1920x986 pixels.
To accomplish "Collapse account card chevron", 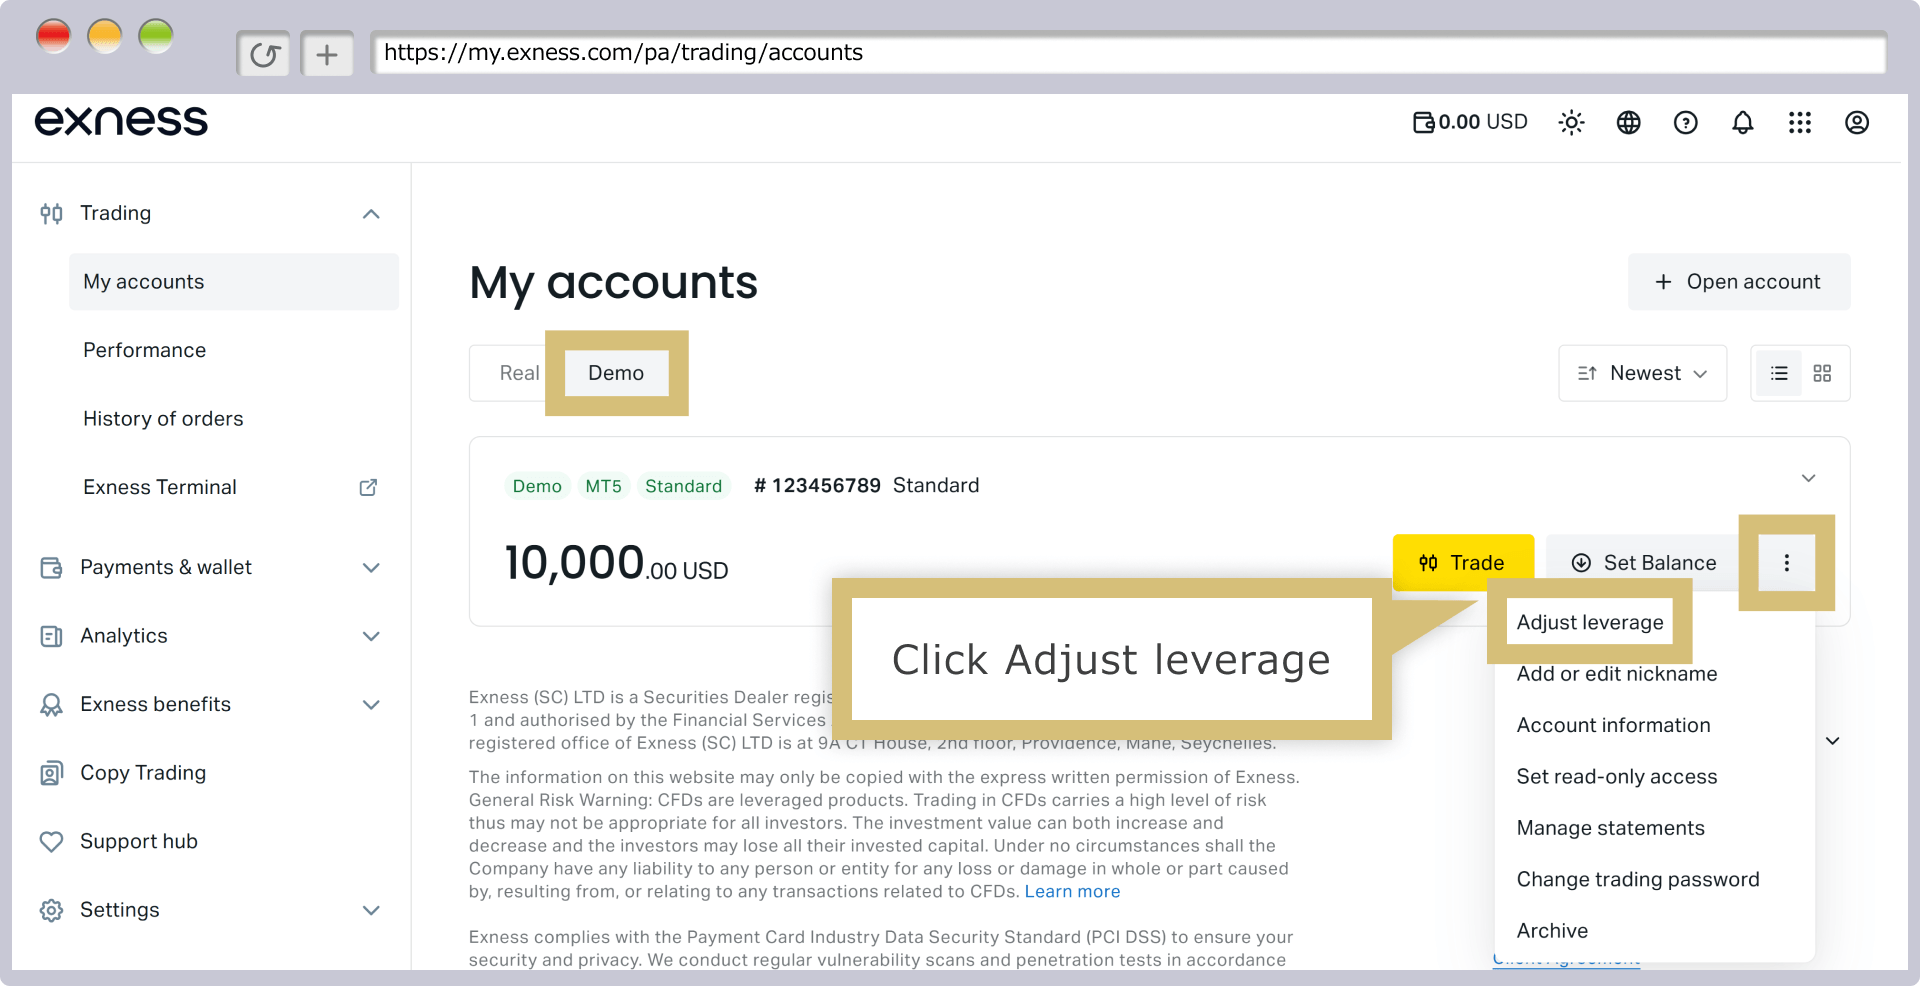I will [x=1808, y=478].
